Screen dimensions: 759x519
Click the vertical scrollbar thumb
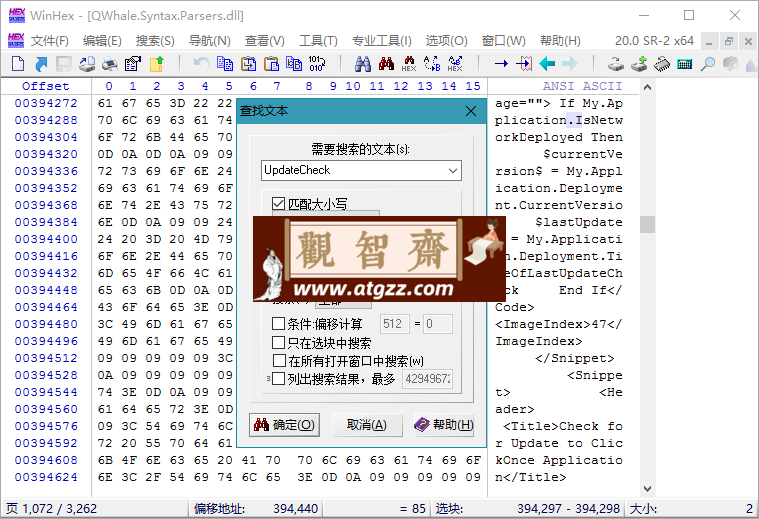[647, 224]
